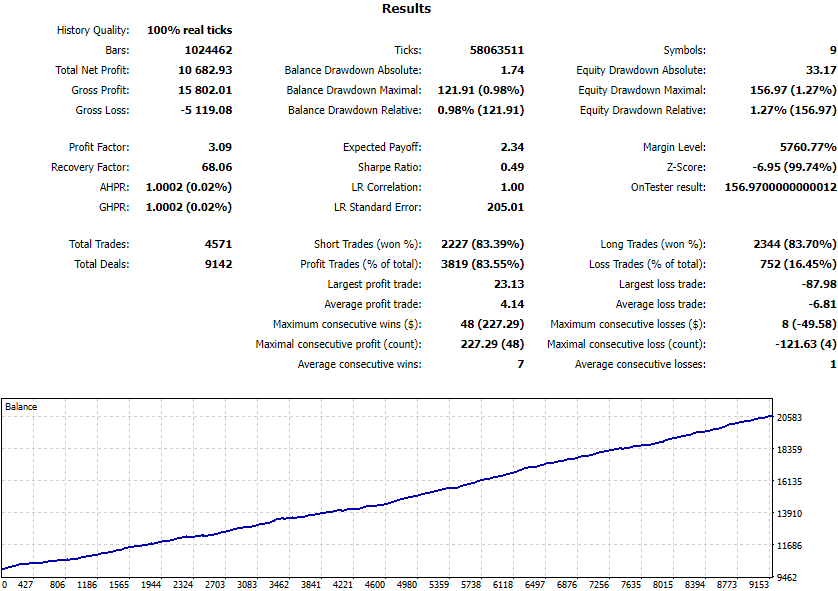The image size is (838, 591).
Task: Select Equity Drawdown Absolute value 33.17
Action: tap(821, 70)
